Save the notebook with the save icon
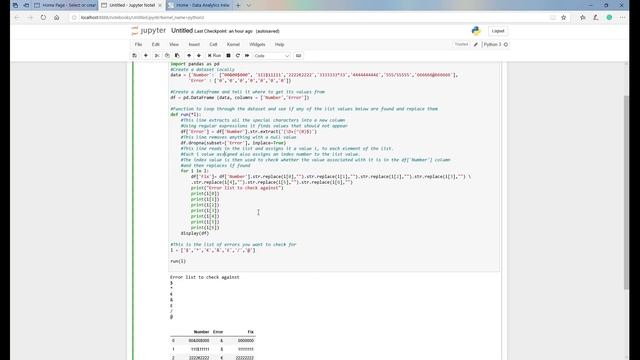This screenshot has width=640, height=360. coord(134,56)
